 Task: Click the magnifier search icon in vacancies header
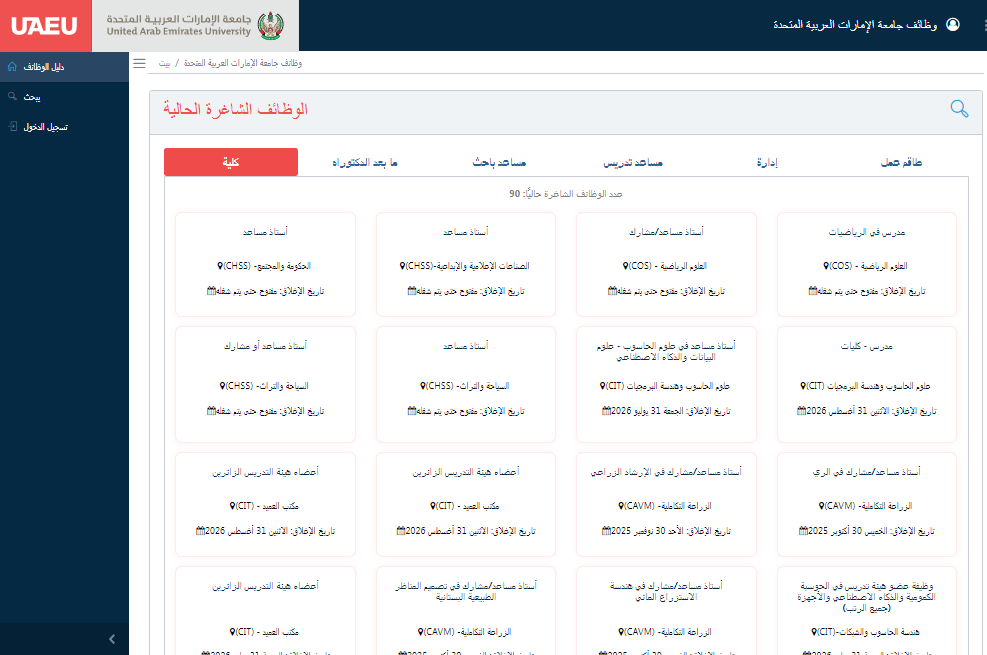point(958,109)
